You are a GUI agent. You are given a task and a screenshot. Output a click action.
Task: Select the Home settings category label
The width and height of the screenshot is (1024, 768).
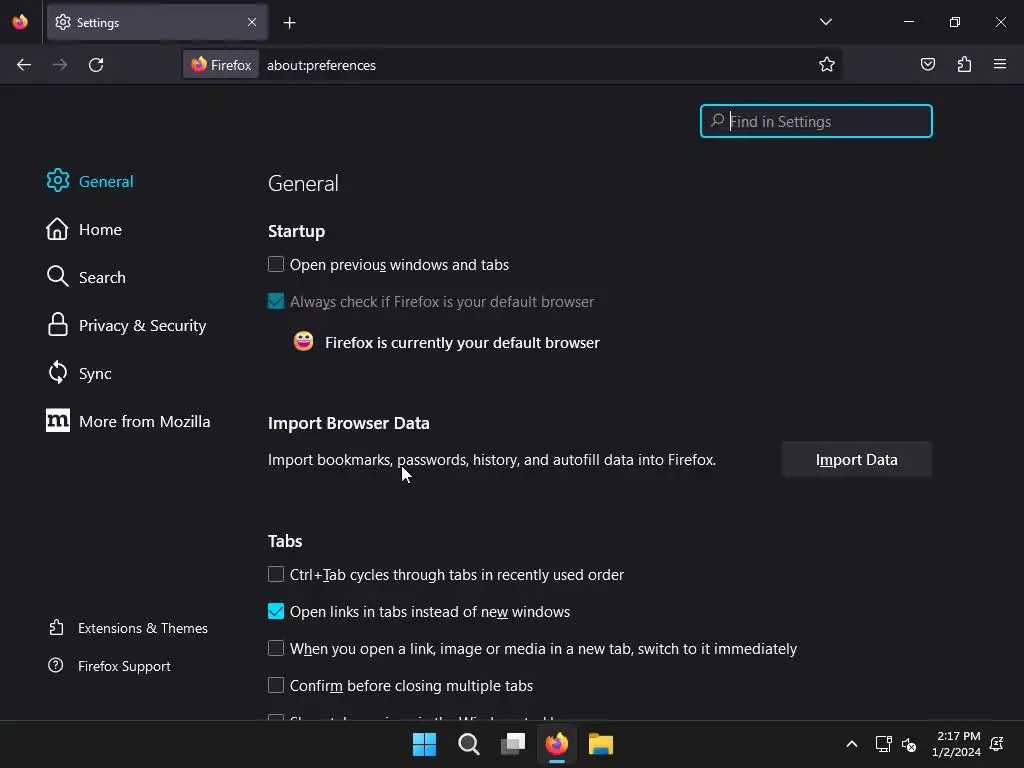(100, 229)
